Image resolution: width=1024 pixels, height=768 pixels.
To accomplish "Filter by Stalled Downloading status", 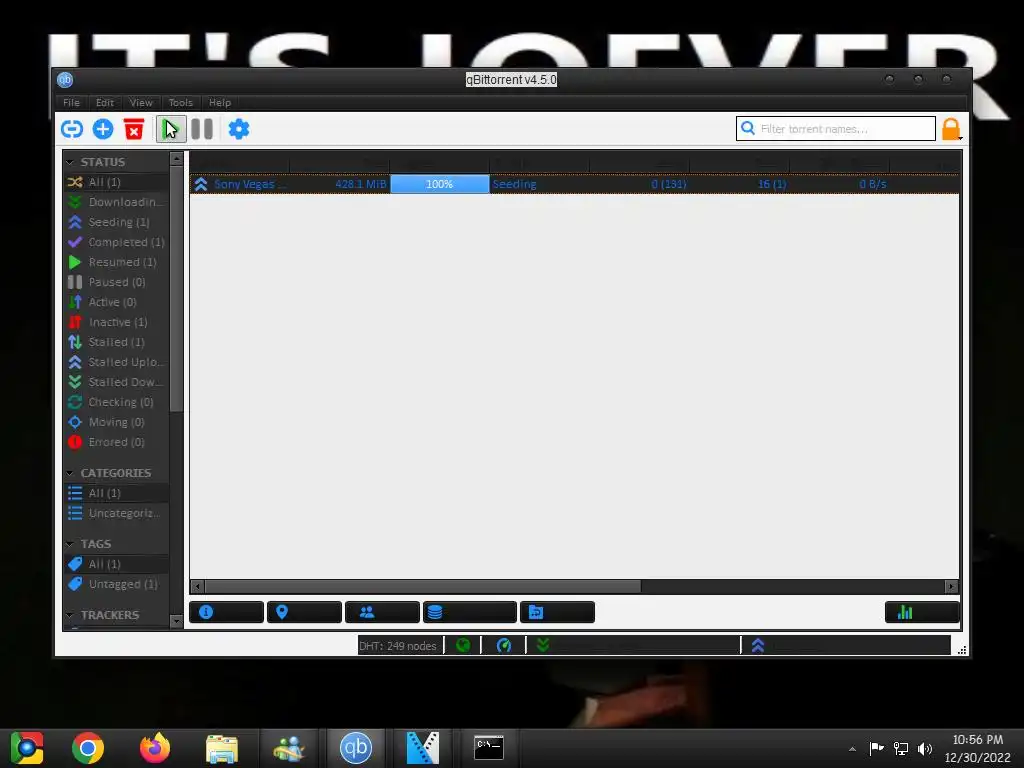I will pos(116,382).
